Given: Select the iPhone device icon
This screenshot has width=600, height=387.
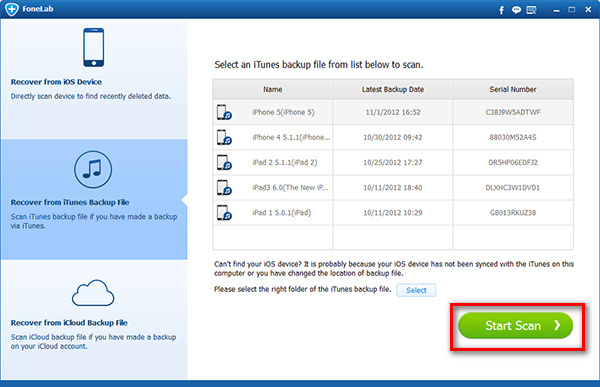Looking at the screenshot, I should (93, 47).
